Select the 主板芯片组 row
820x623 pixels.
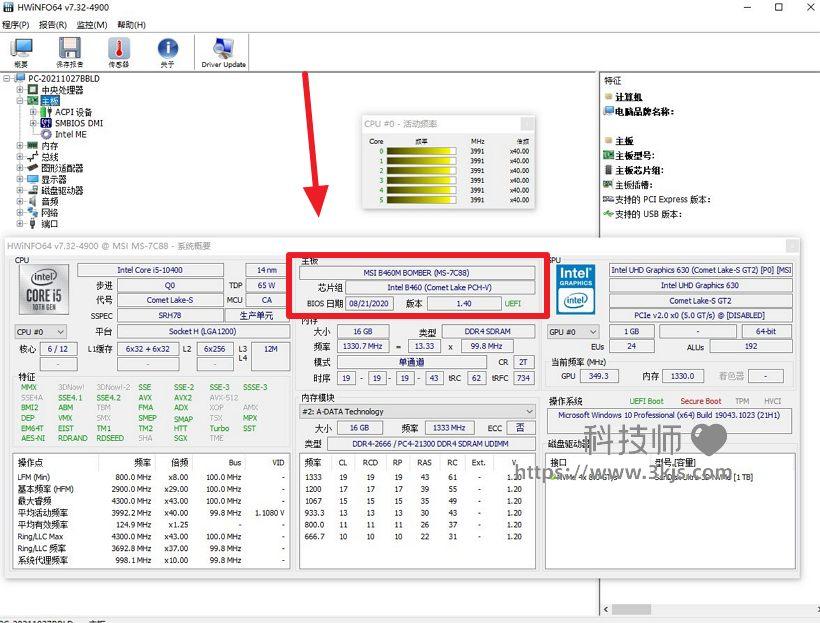click(639, 170)
